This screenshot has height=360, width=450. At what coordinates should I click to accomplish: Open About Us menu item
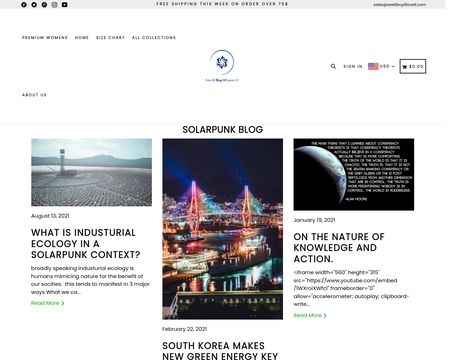click(34, 95)
